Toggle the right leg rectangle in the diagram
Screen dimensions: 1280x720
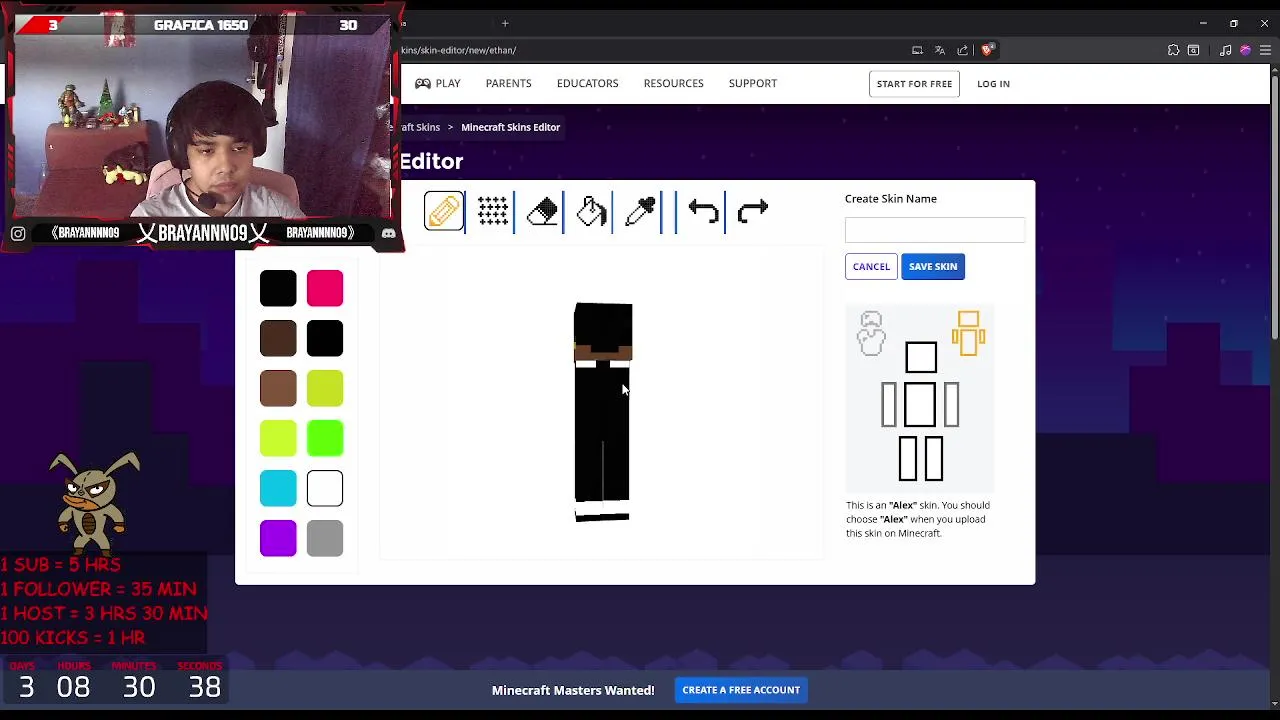pos(932,459)
